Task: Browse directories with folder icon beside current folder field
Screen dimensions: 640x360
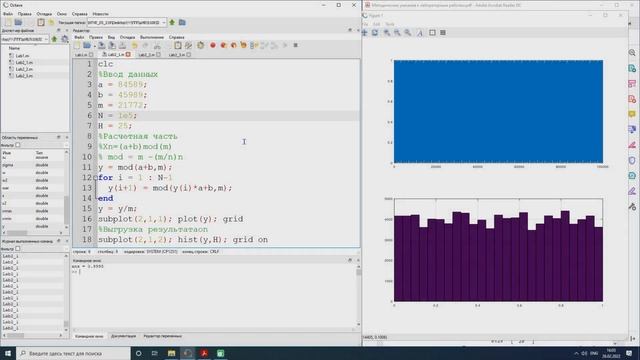Action: 182,22
